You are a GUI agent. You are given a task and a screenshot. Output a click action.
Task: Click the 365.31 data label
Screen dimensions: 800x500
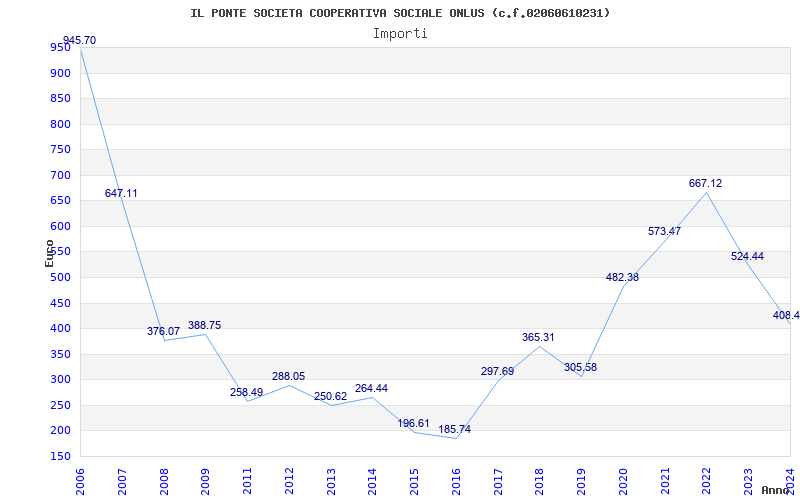(x=538, y=337)
